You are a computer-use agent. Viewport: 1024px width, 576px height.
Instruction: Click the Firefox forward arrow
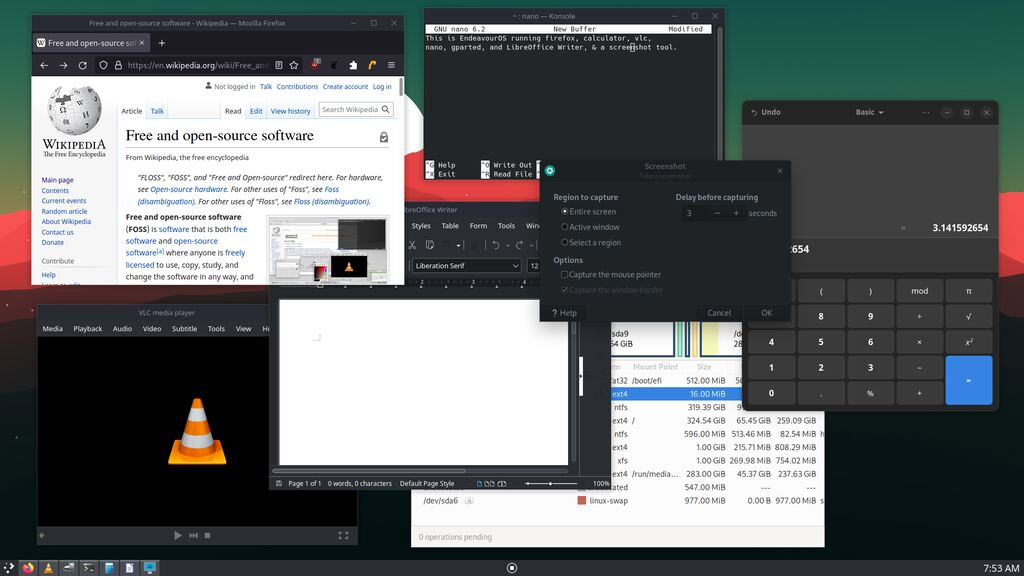63,65
